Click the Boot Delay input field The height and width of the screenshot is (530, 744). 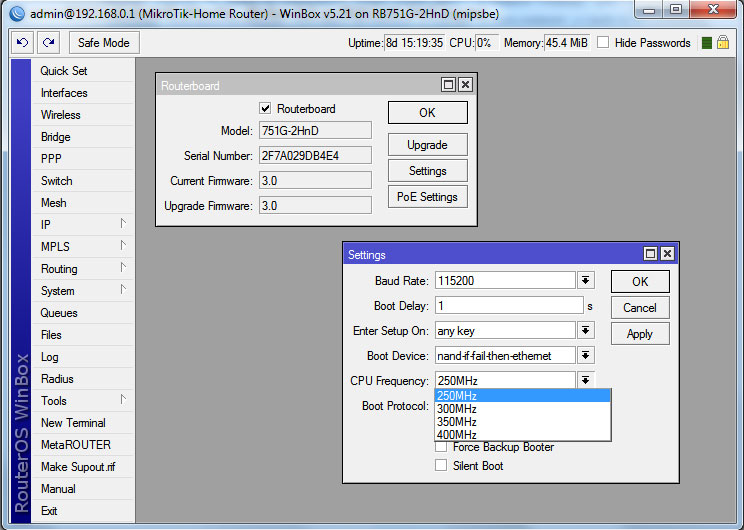[x=508, y=306]
